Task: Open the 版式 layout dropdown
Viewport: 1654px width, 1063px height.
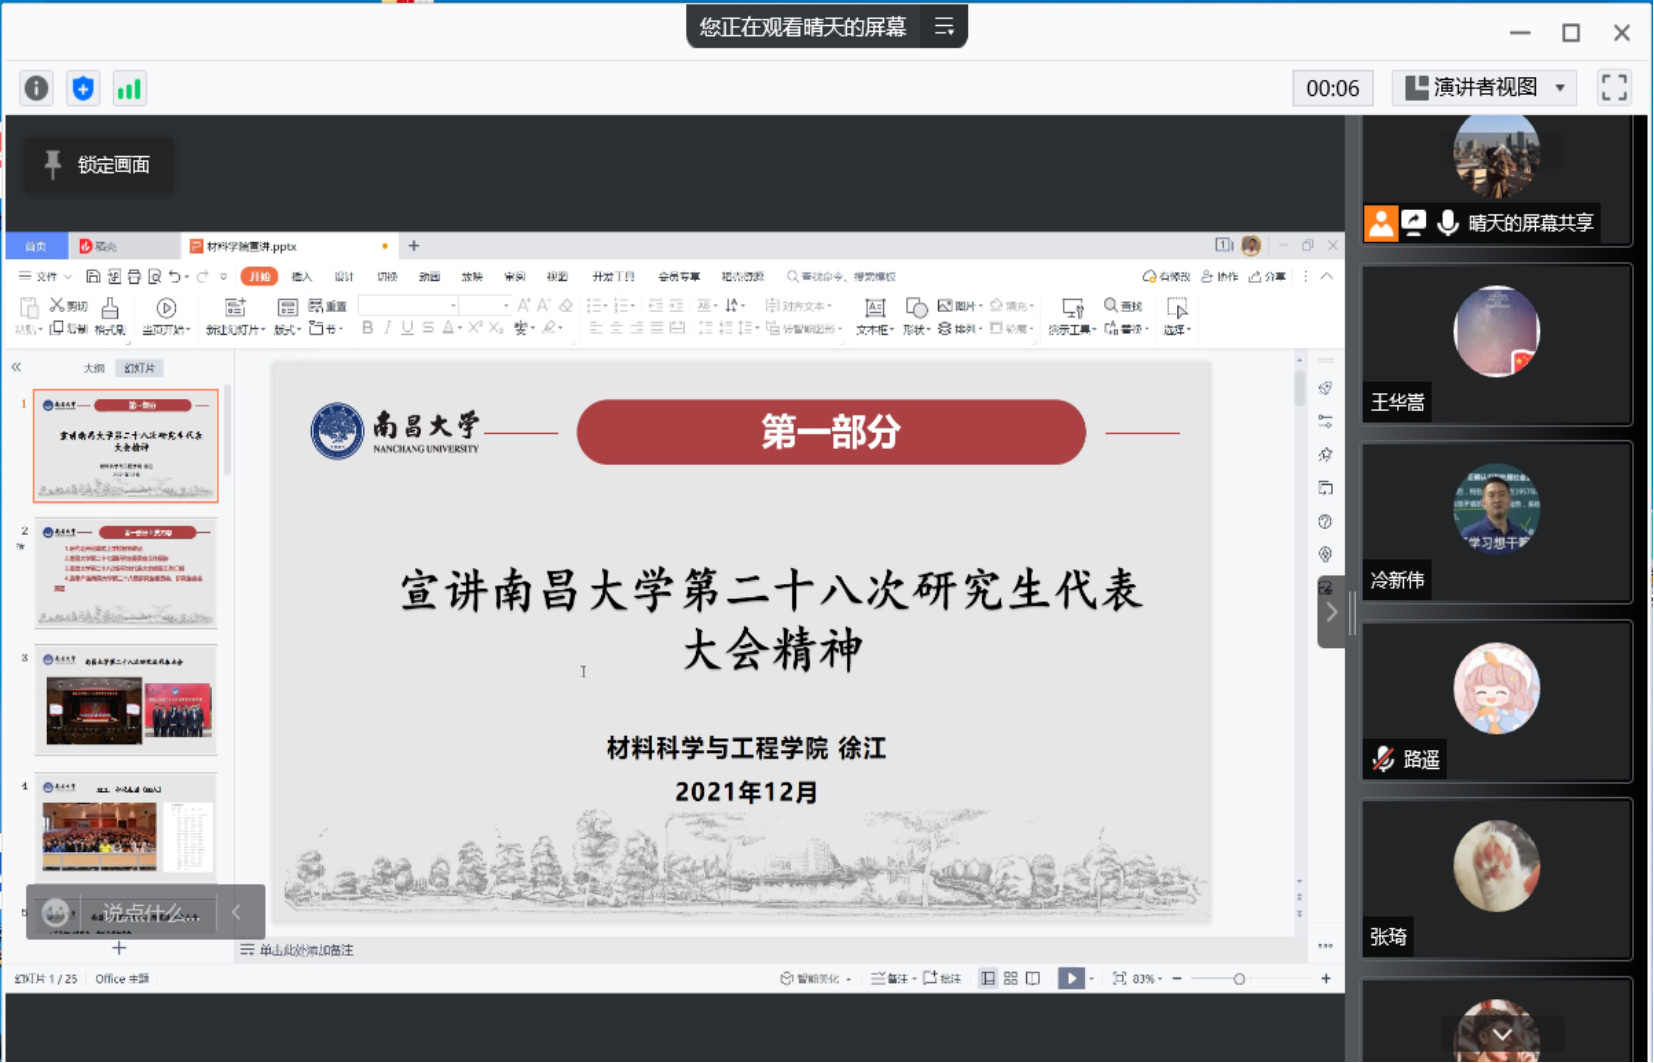Action: point(288,329)
